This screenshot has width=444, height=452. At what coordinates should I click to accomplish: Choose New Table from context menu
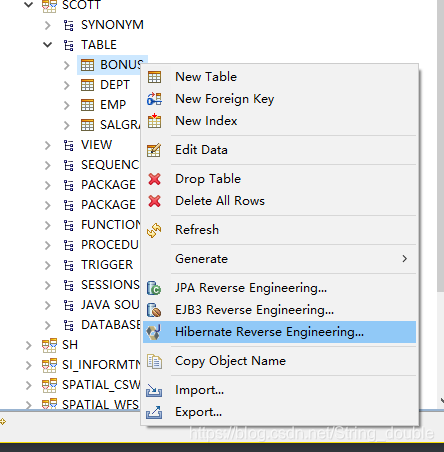tap(279, 77)
